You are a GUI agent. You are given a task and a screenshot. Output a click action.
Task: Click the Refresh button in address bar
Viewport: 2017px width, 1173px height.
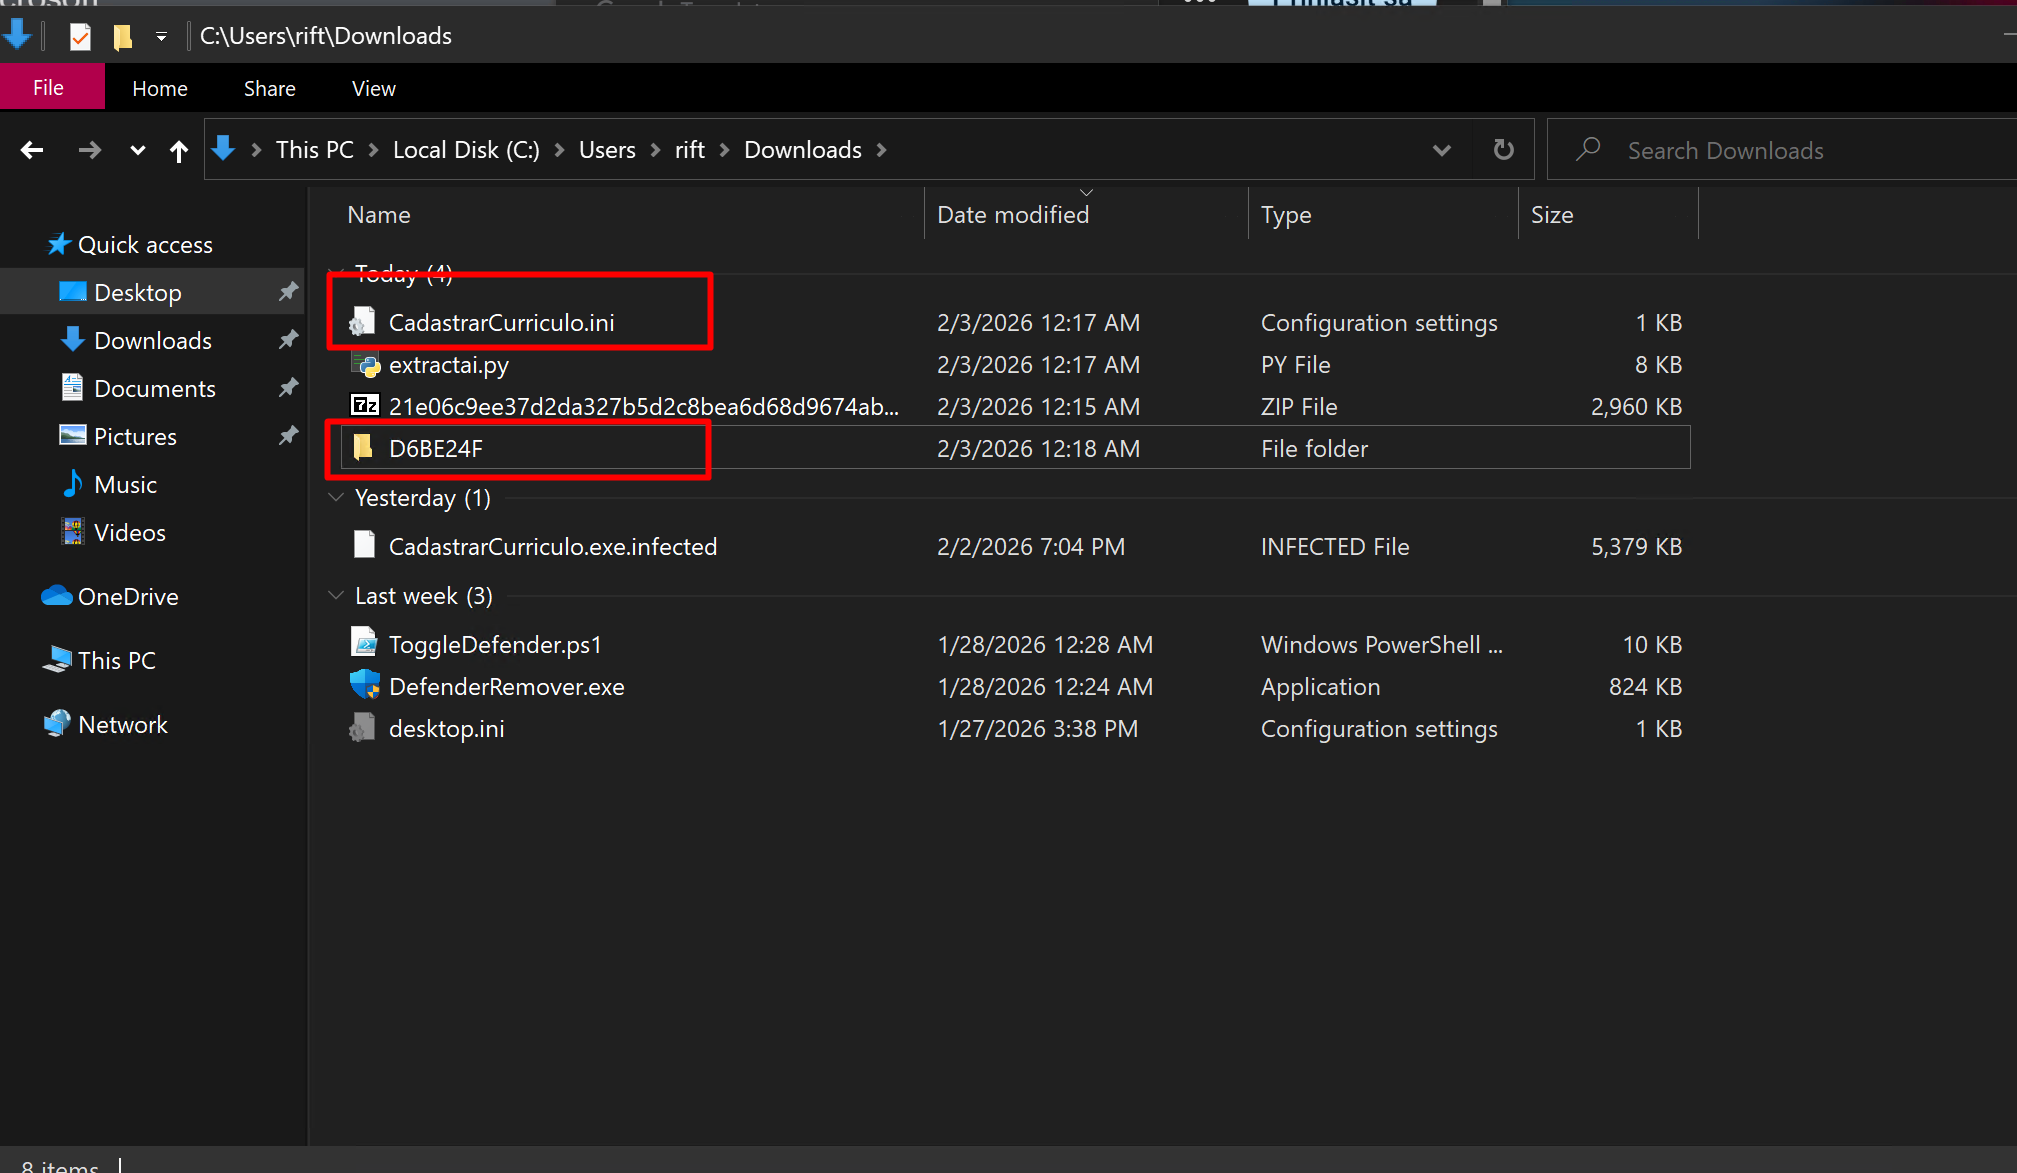click(x=1503, y=150)
